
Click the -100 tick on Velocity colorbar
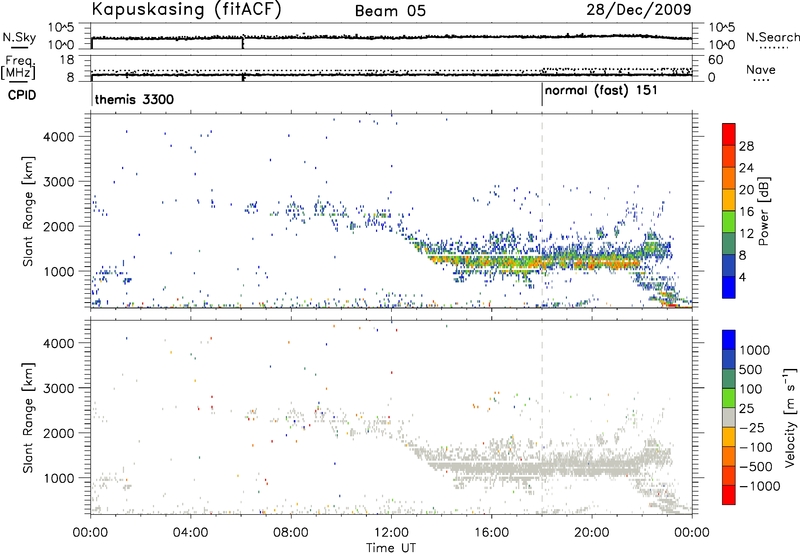coord(756,447)
